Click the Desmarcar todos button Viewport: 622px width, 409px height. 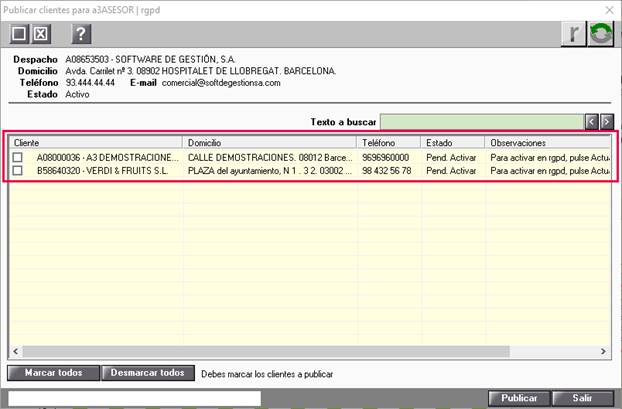148,373
